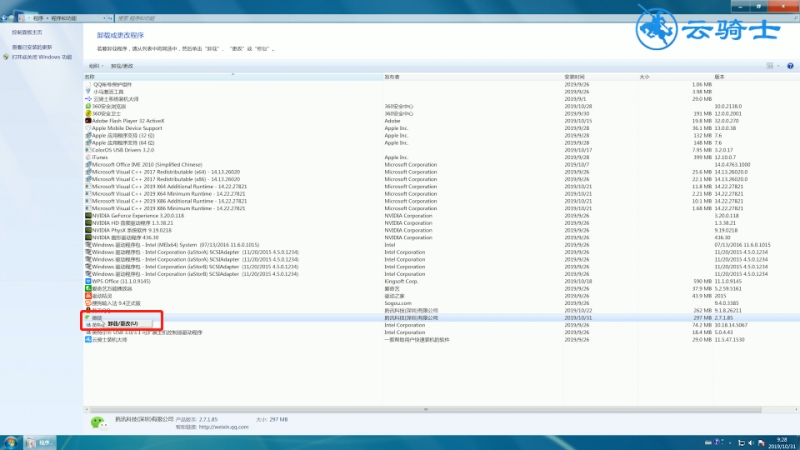800x450 pixels.
Task: Click the Microsoft Office IME 2010 icon
Action: [88, 165]
